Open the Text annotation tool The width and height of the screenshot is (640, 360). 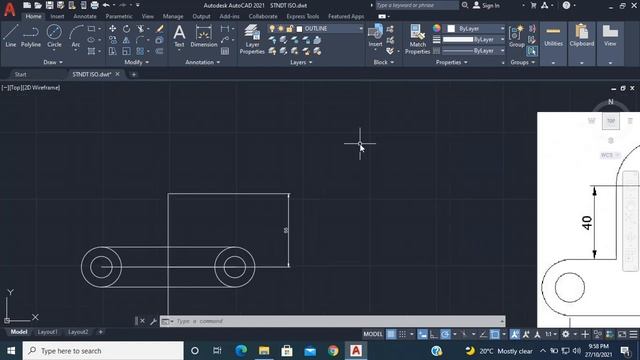[179, 36]
